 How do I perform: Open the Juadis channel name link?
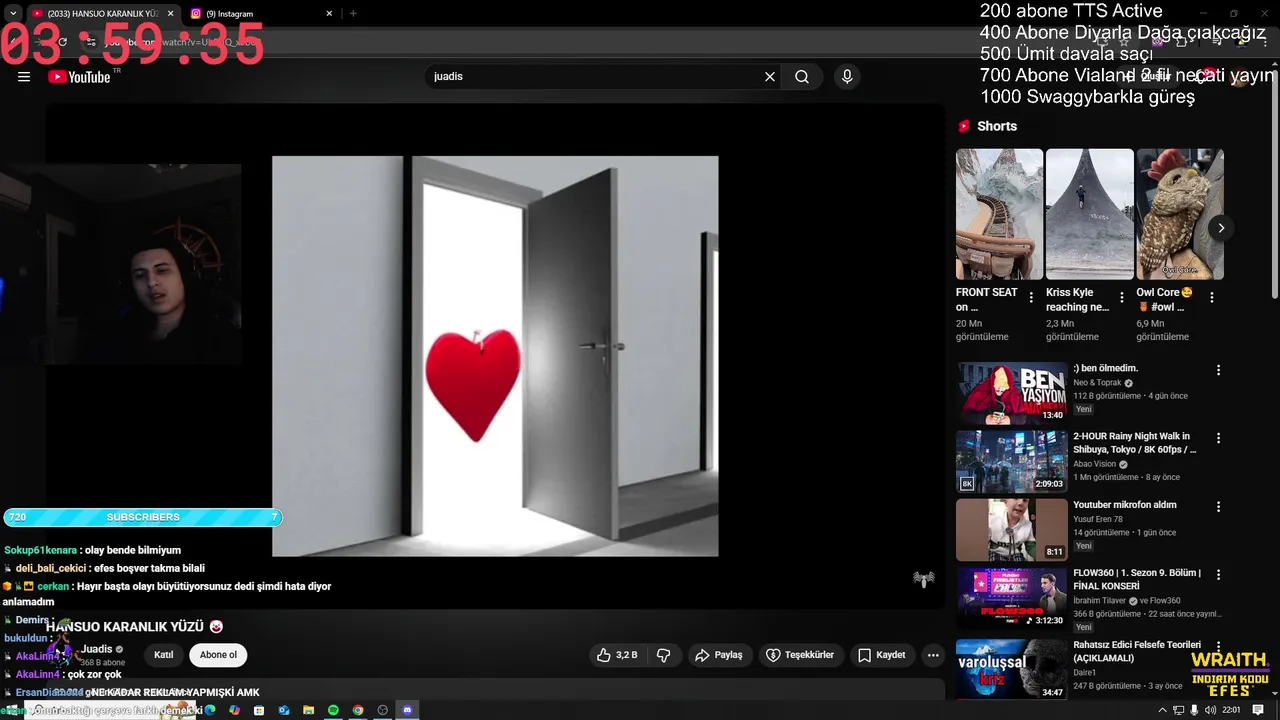[x=97, y=649]
